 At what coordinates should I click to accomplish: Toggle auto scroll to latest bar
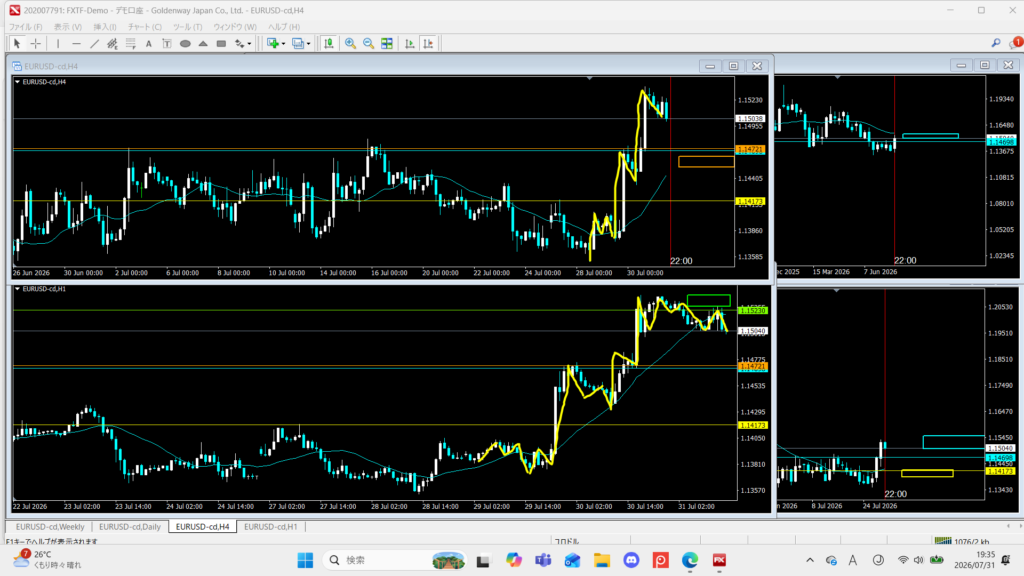(409, 44)
